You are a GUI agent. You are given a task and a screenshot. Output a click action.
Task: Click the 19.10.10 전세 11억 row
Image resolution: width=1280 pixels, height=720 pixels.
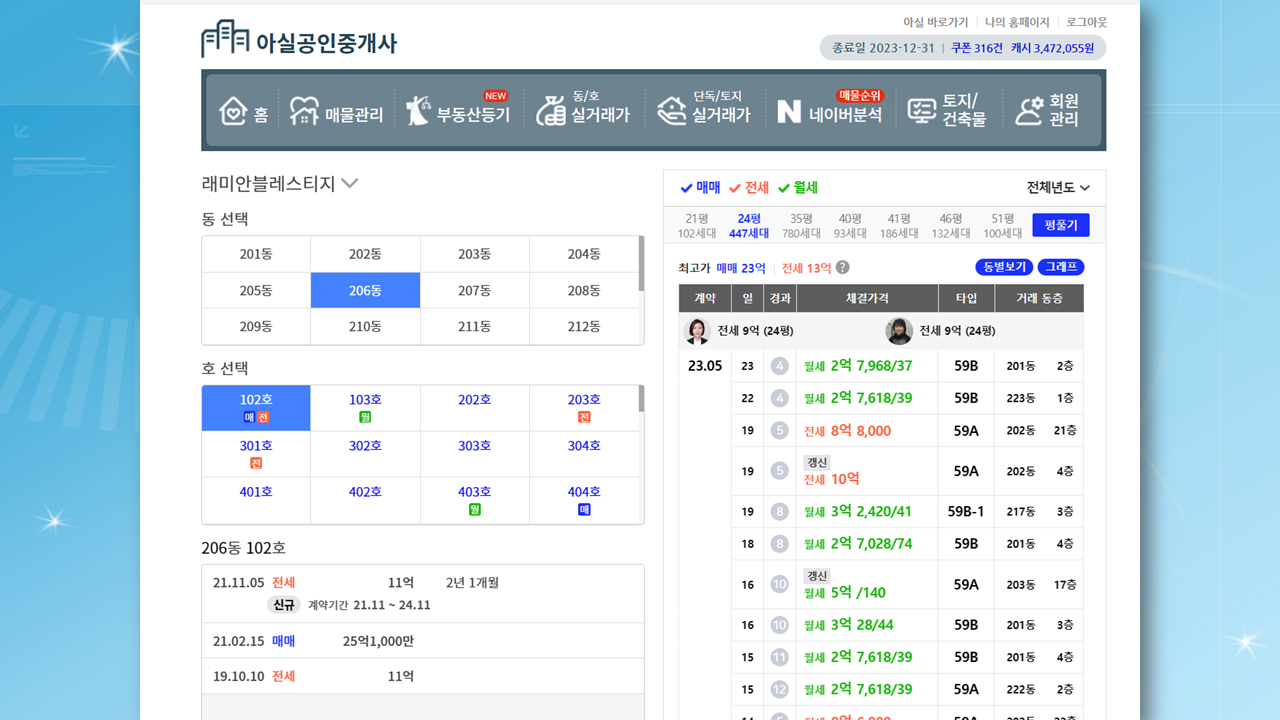coord(423,676)
